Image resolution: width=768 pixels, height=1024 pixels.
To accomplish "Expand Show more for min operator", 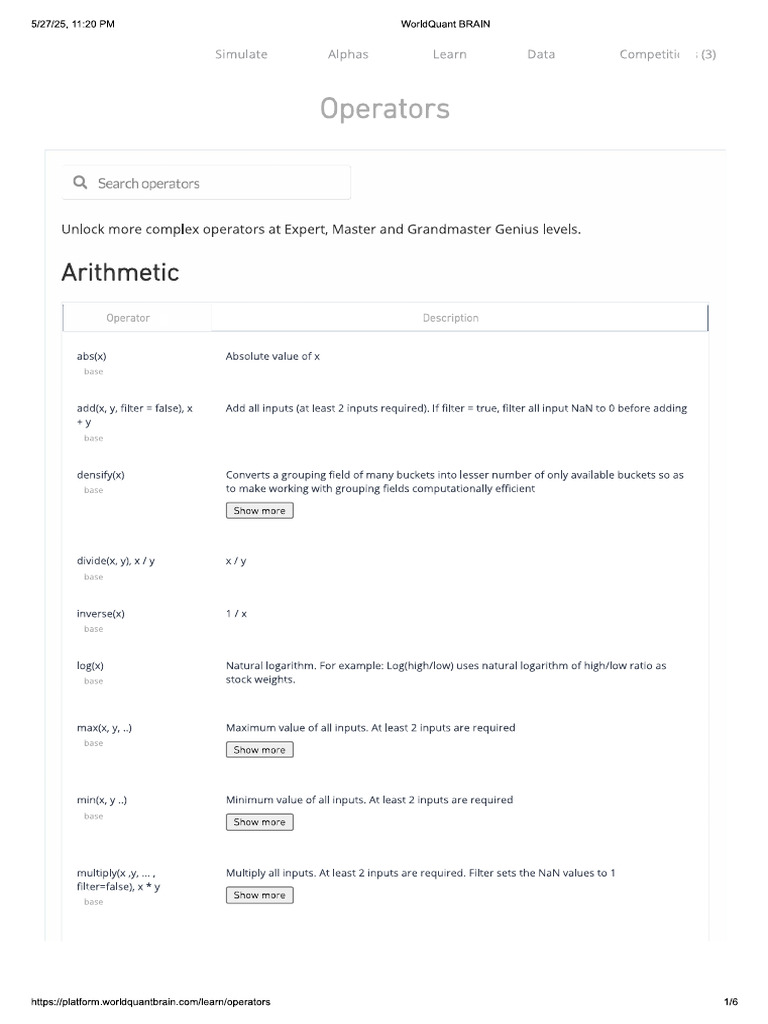I will point(259,822).
